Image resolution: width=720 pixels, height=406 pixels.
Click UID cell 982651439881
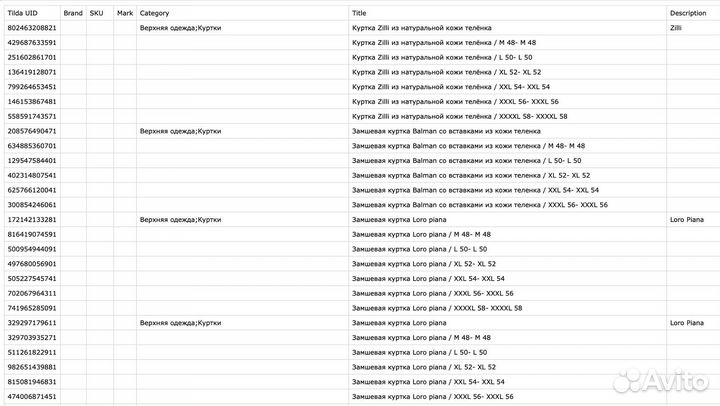coord(32,367)
